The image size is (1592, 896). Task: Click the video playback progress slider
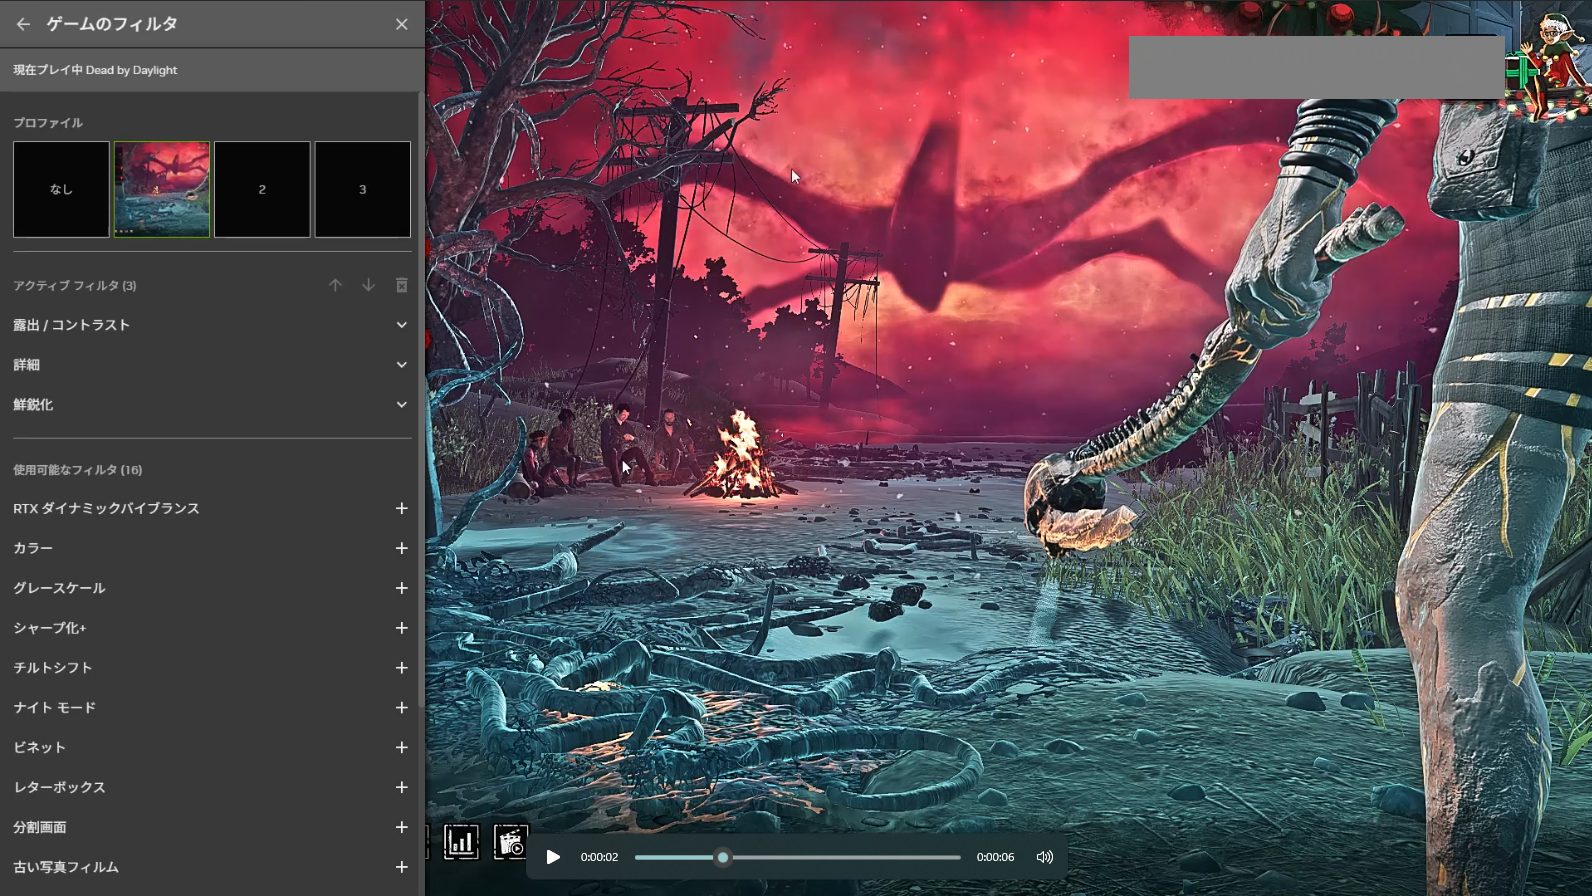pyautogui.click(x=797, y=857)
